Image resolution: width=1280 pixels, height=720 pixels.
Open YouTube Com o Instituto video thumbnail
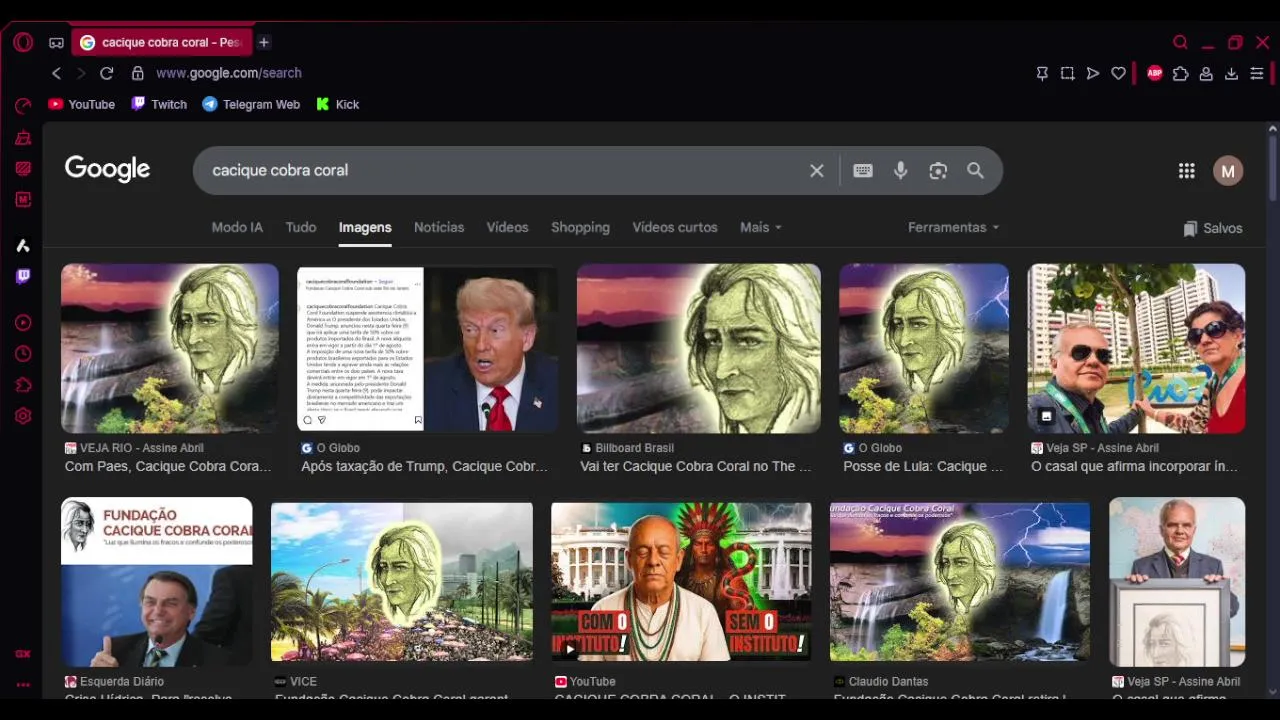(x=681, y=582)
